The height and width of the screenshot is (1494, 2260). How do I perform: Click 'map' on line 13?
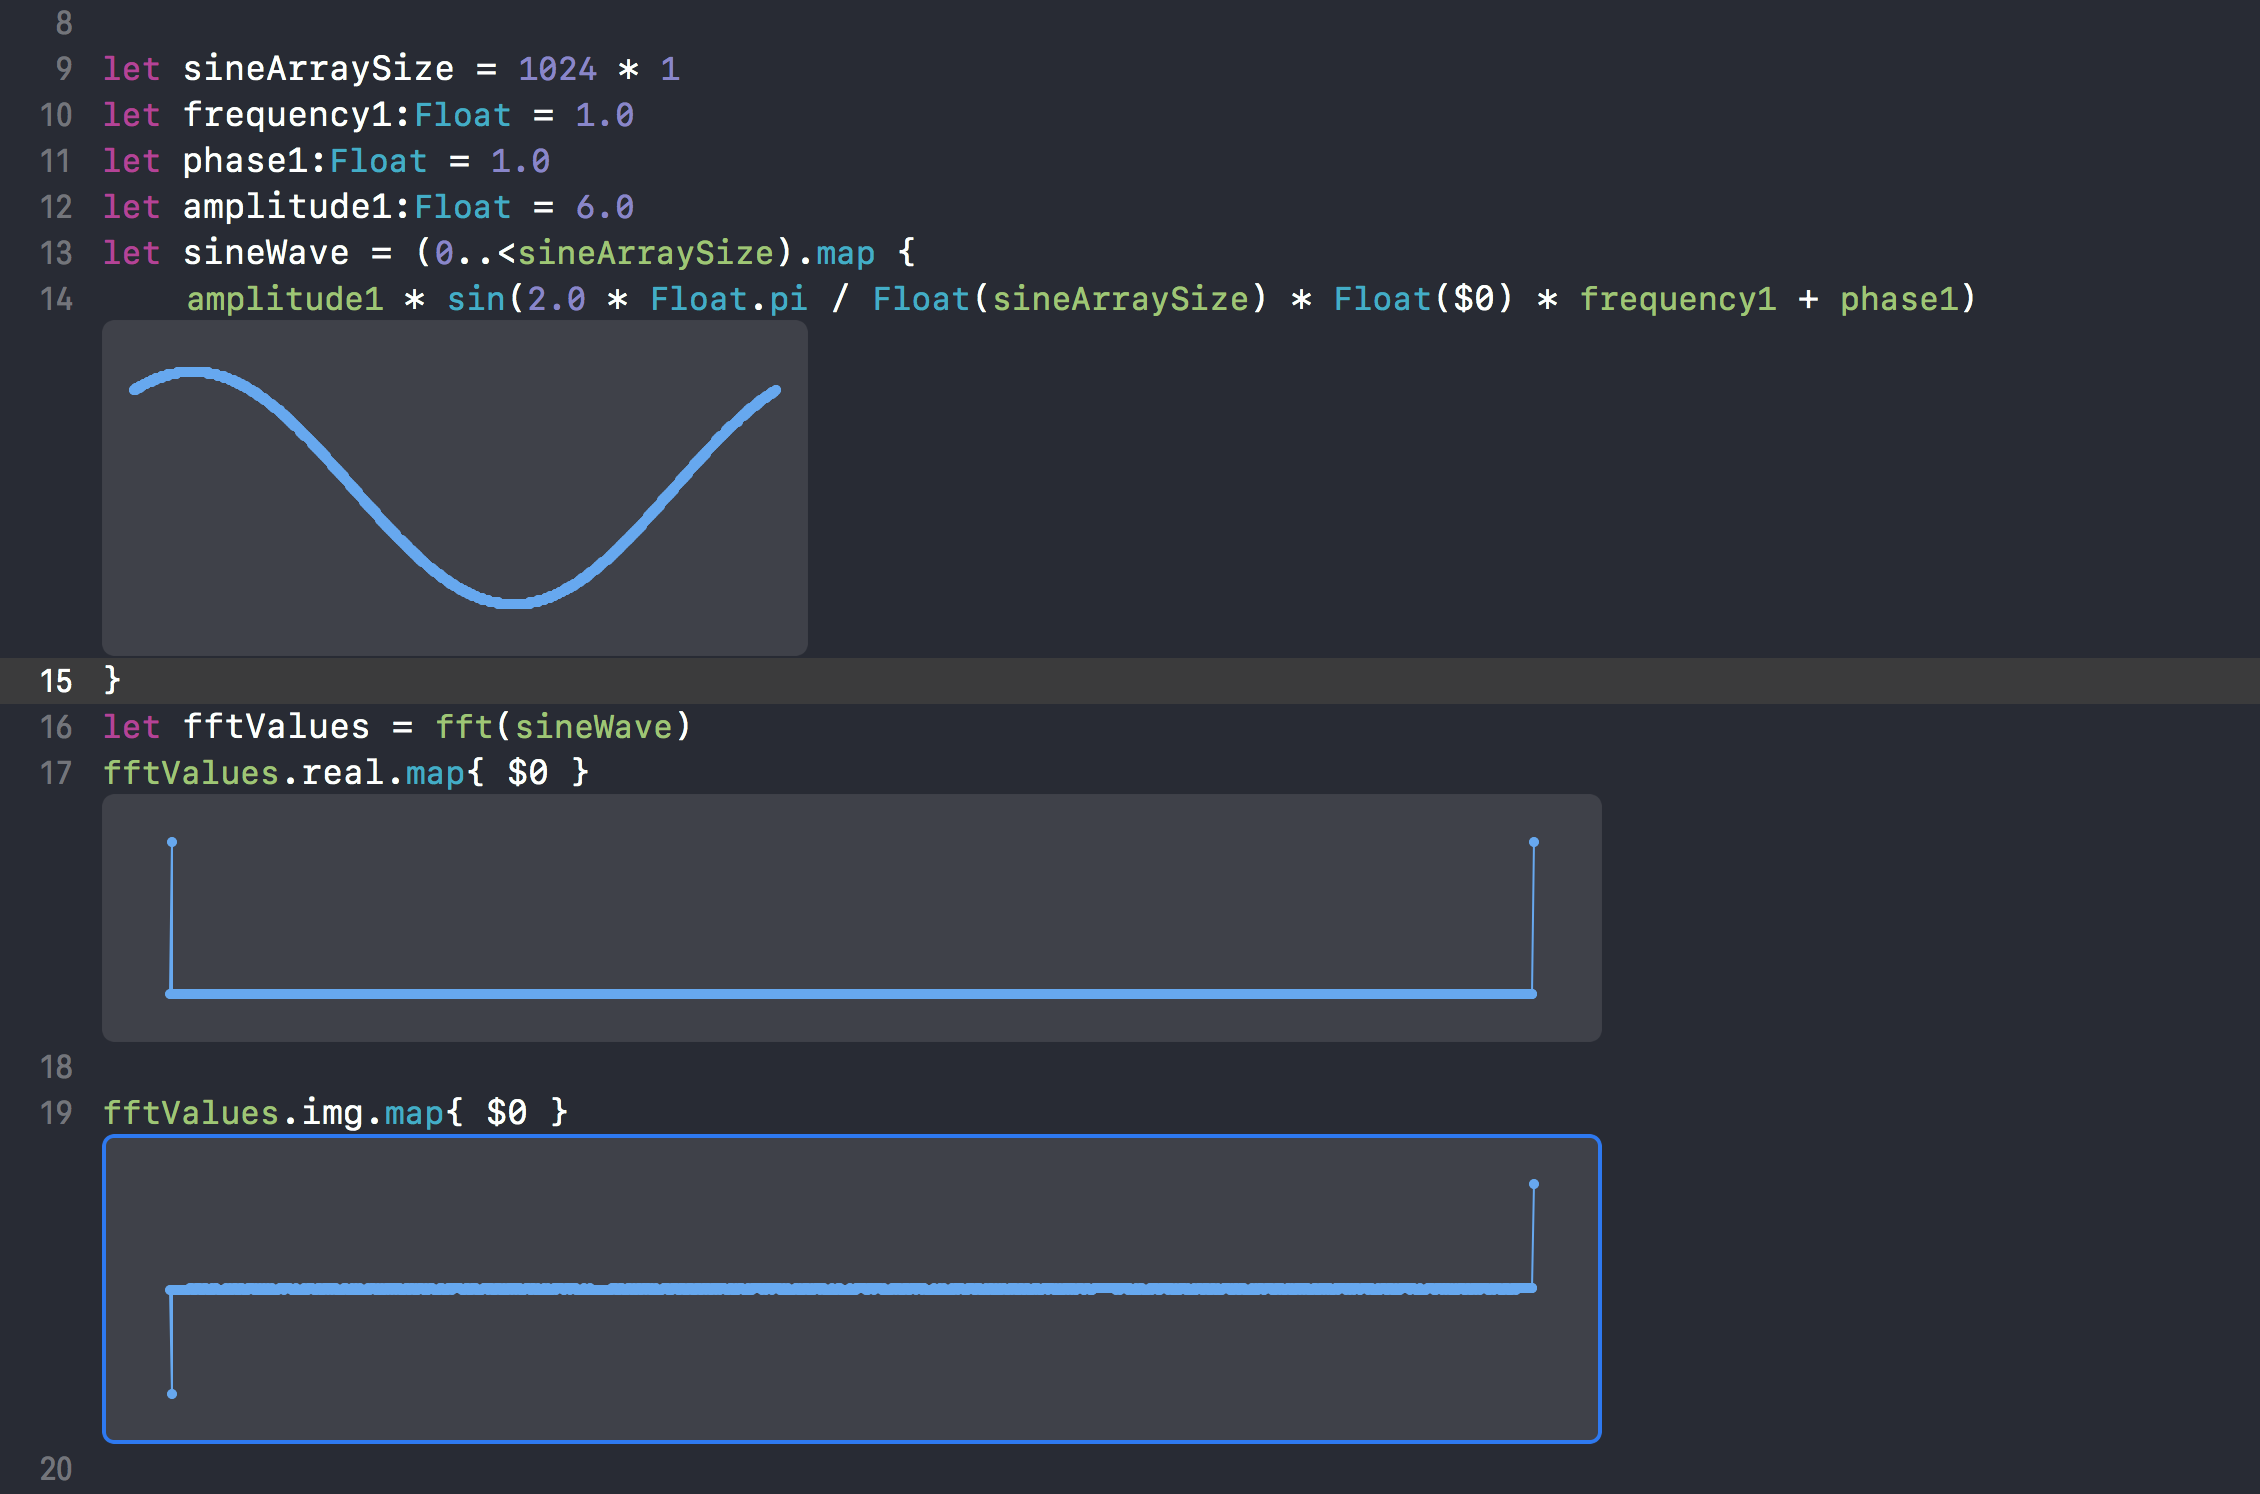point(845,253)
